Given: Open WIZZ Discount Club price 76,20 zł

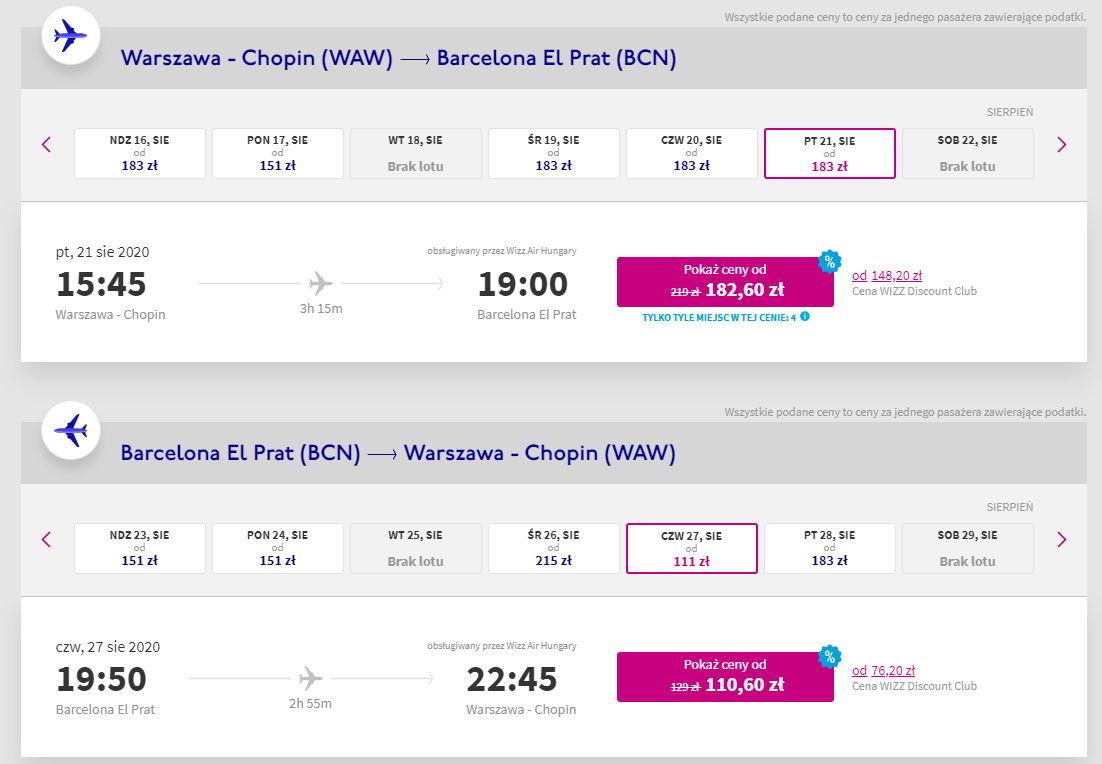Looking at the screenshot, I should [892, 671].
